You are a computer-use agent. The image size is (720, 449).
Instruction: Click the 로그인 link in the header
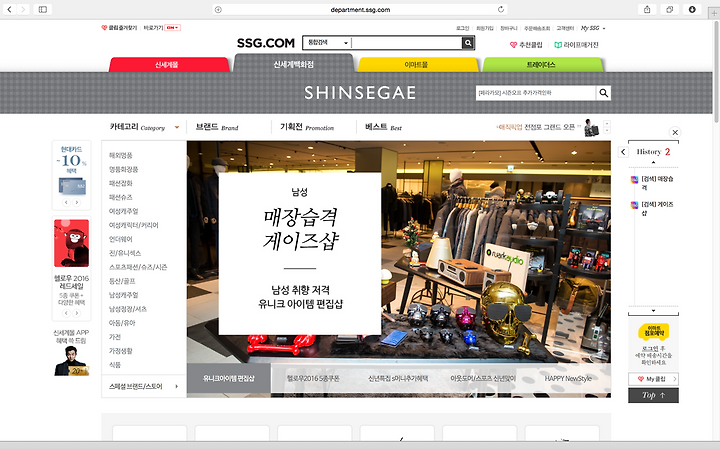[x=462, y=28]
